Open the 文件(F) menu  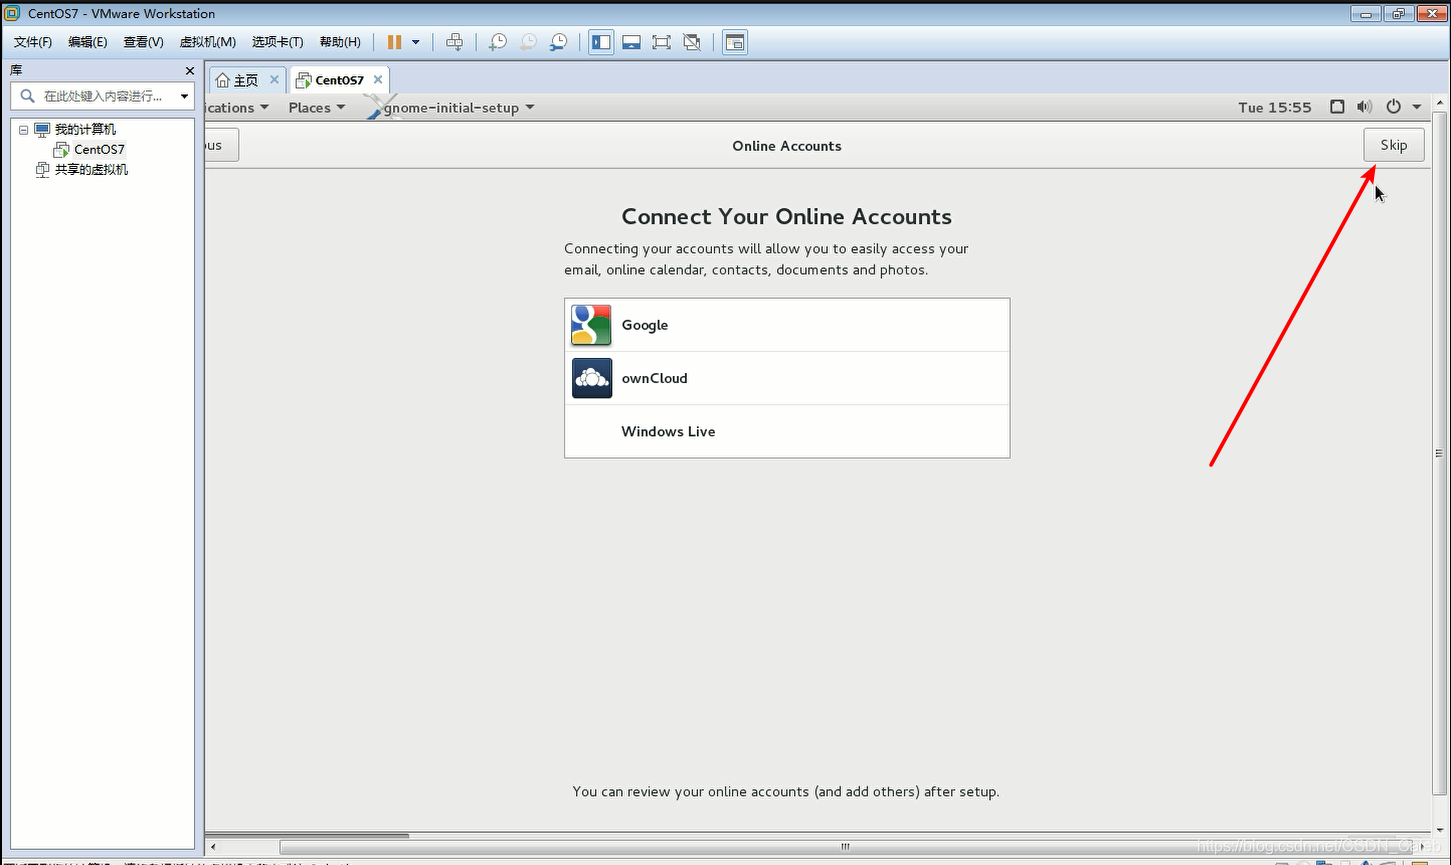pyautogui.click(x=33, y=42)
